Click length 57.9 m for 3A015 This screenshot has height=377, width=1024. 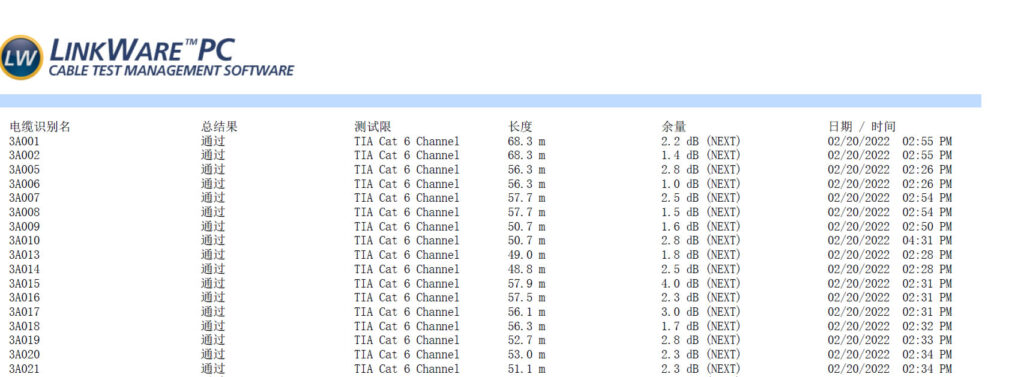click(527, 284)
